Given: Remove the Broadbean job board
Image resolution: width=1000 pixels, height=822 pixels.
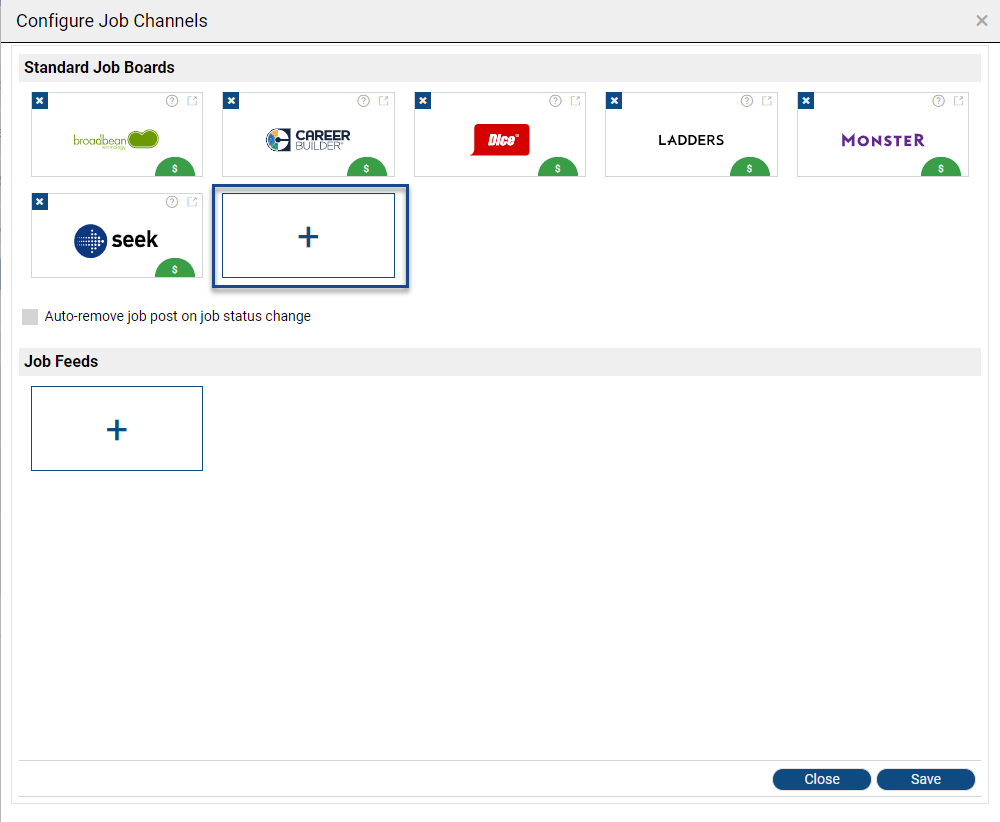Looking at the screenshot, I should pyautogui.click(x=40, y=101).
